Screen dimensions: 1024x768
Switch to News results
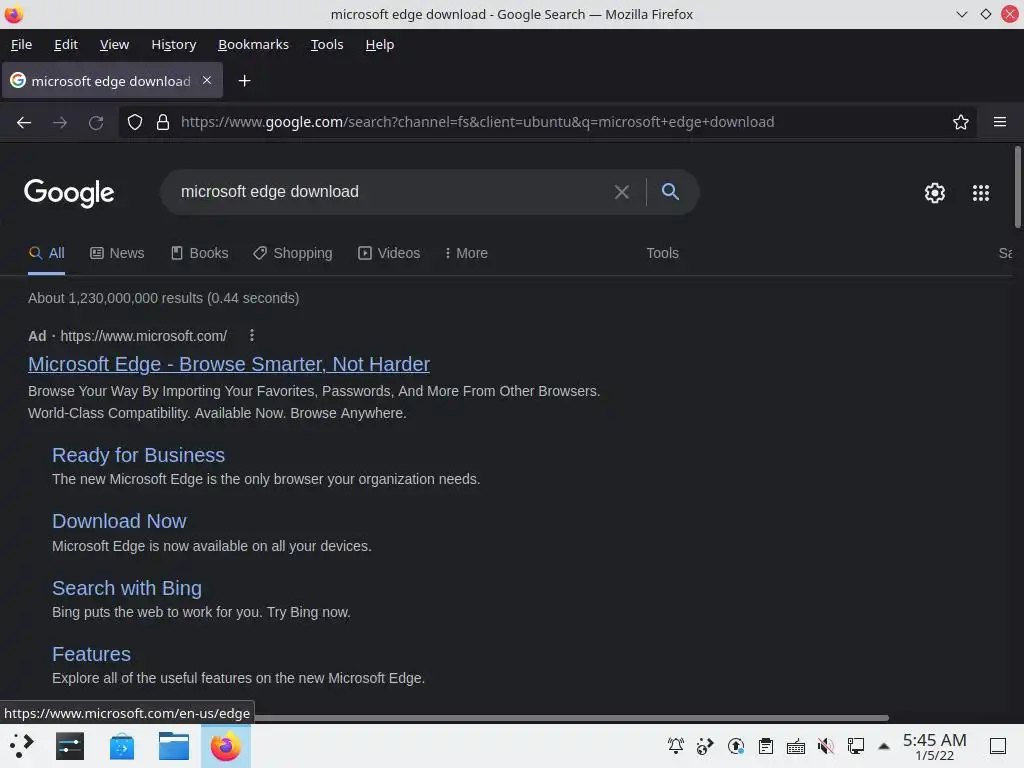pyautogui.click(x=117, y=253)
